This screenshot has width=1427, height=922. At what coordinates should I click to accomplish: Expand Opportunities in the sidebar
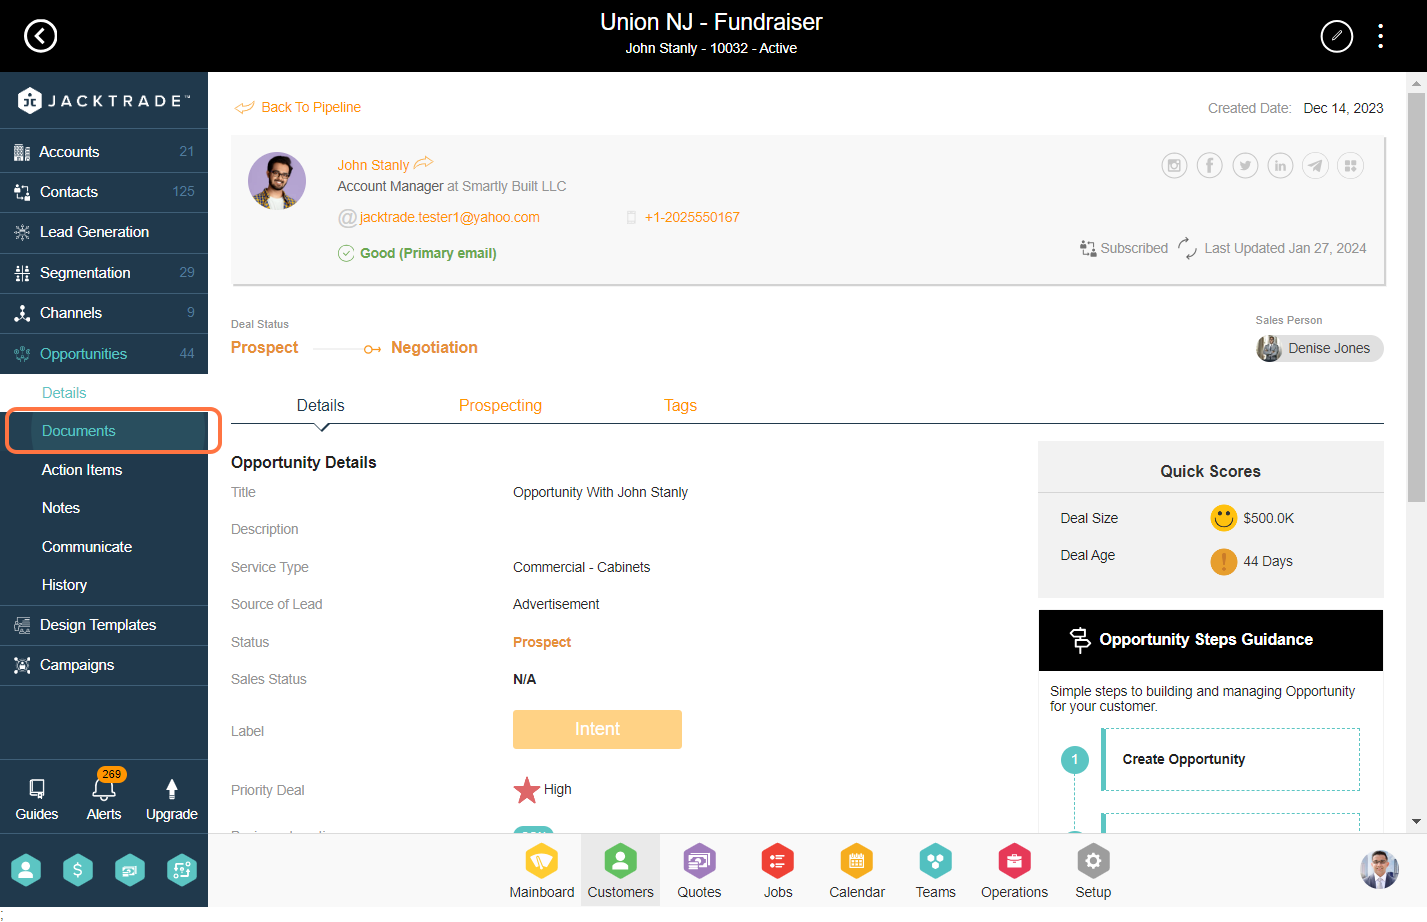(104, 354)
